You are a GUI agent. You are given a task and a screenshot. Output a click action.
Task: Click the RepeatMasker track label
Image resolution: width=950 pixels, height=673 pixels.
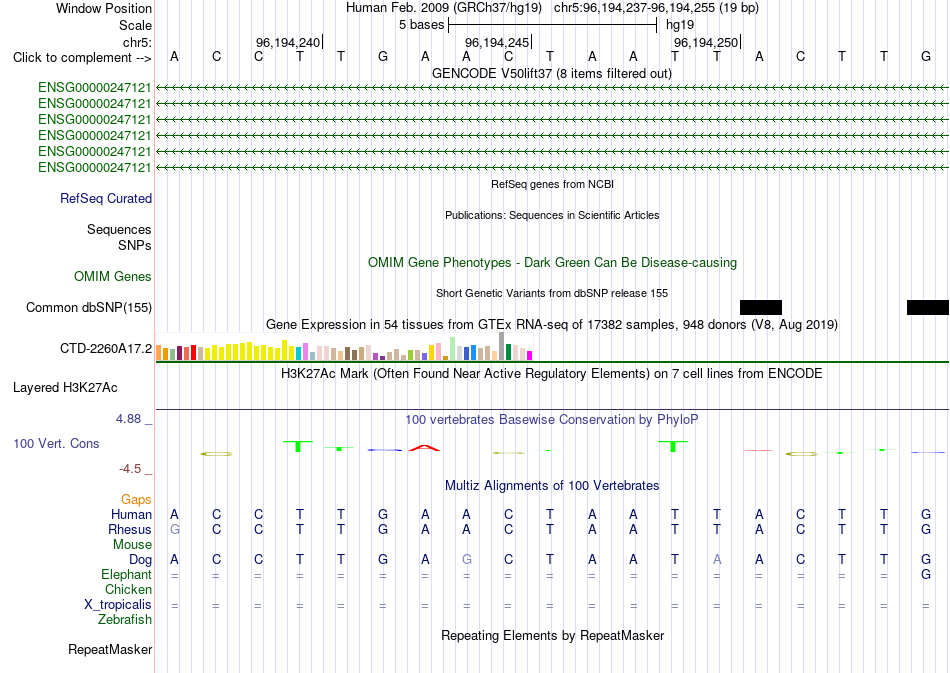pyautogui.click(x=110, y=649)
